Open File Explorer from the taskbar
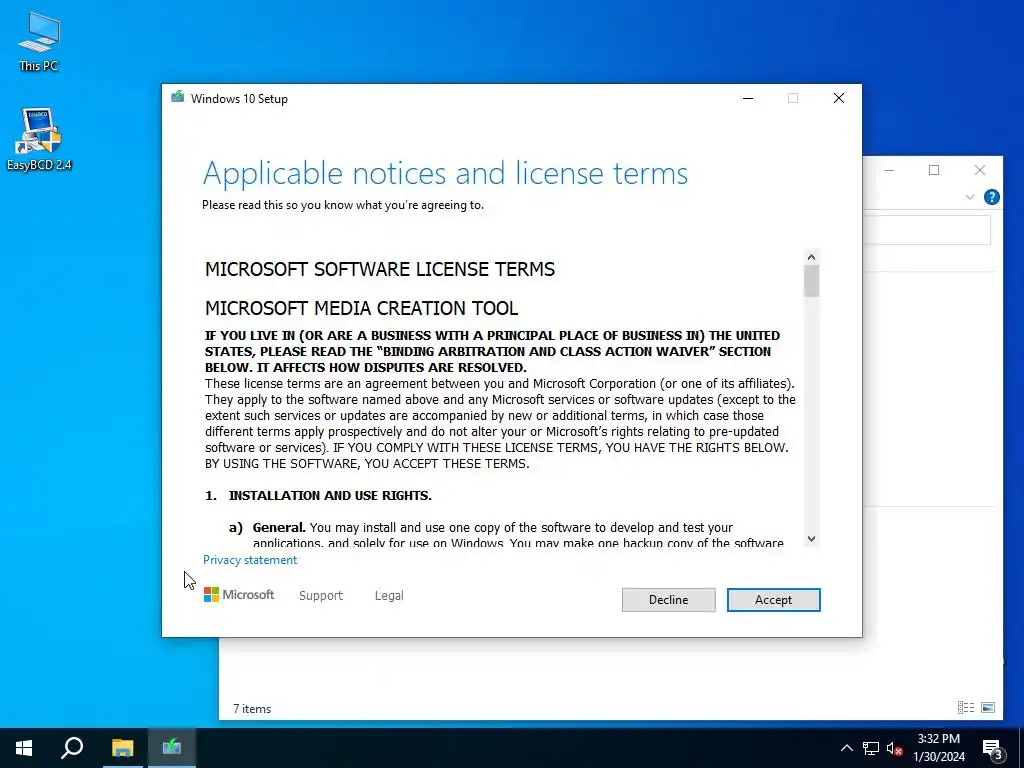Viewport: 1024px width, 768px height. (122, 748)
